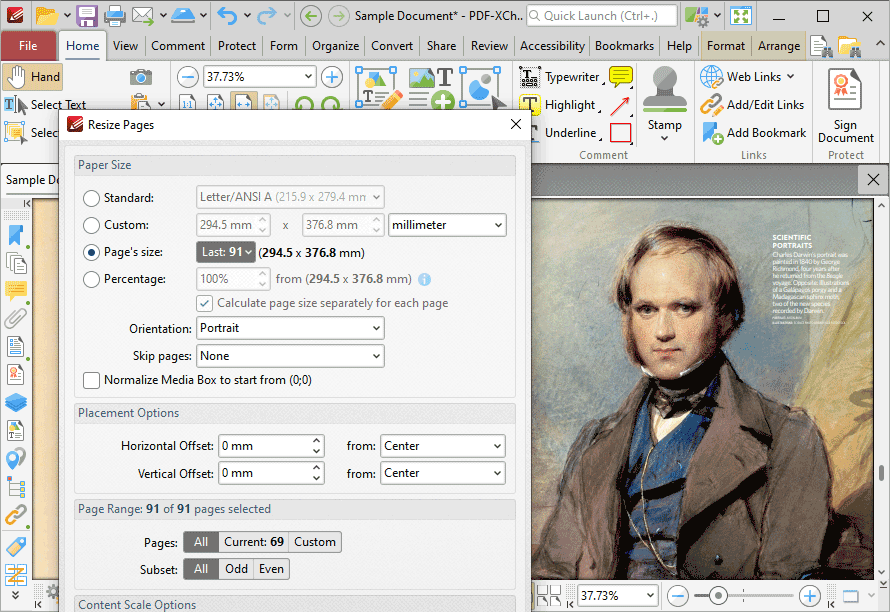Viewport: 890px width, 612px height.
Task: Click the zoom slider handle in status bar
Action: pyautogui.click(x=718, y=596)
